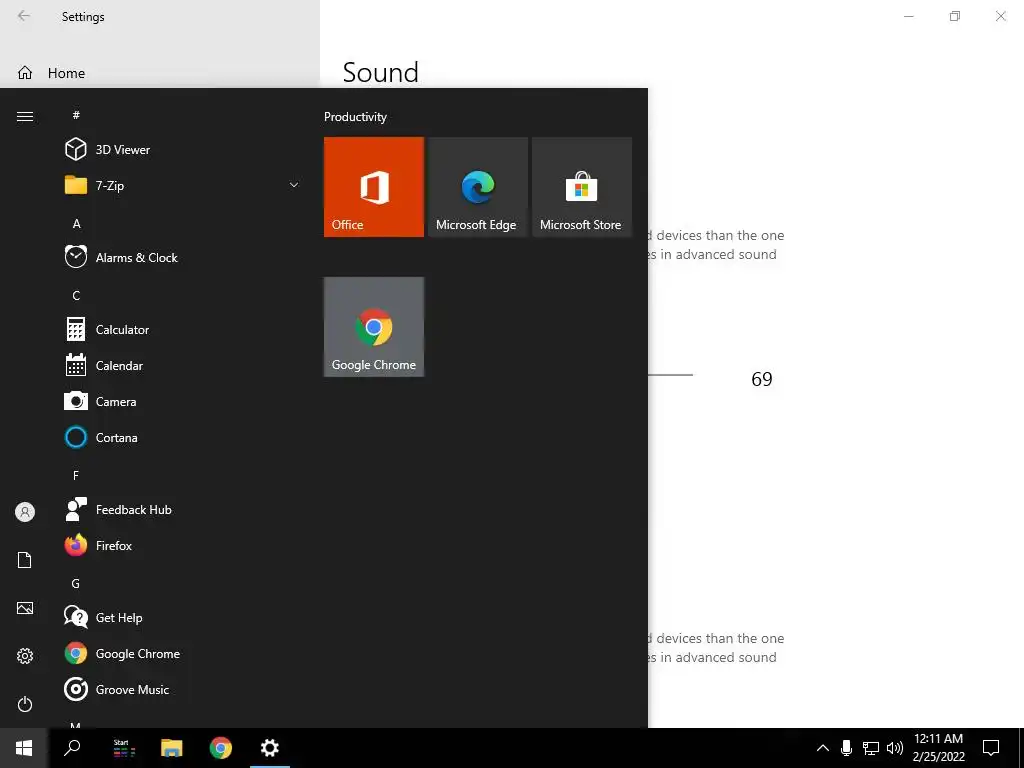Click the Settings back arrow

[24, 16]
